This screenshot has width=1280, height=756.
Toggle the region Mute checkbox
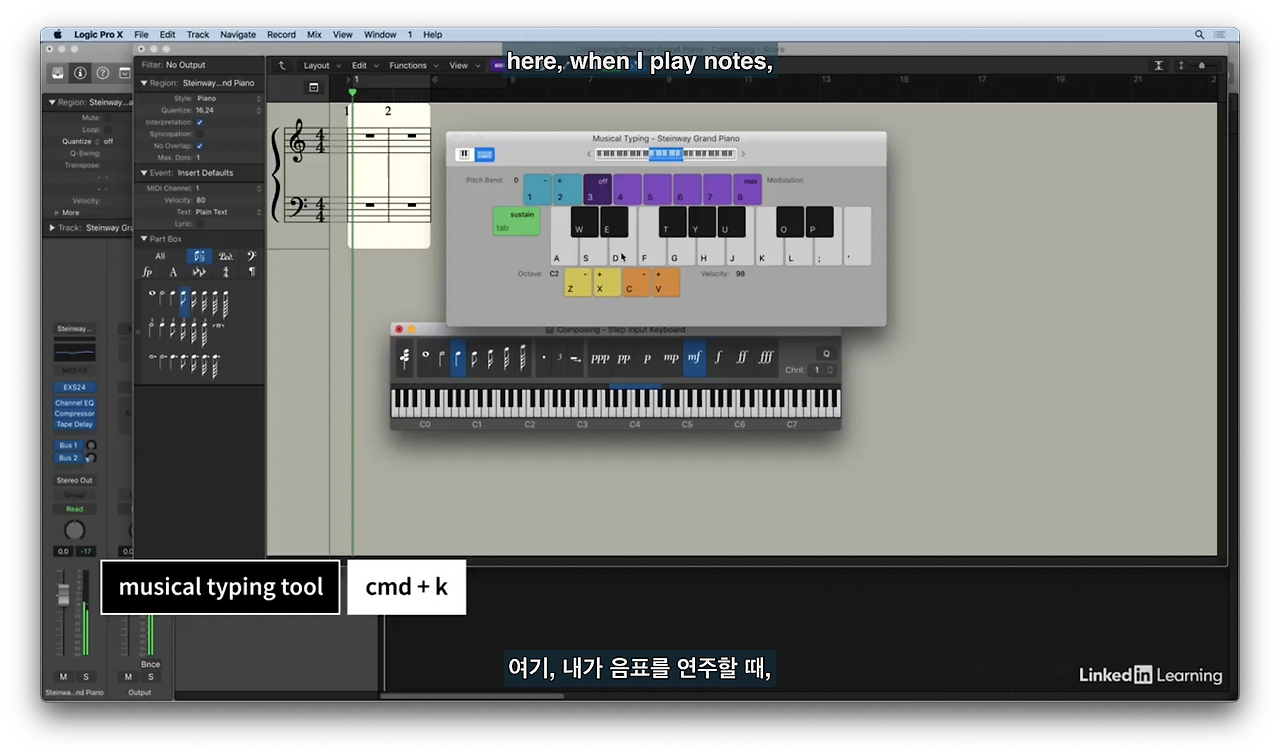point(108,118)
